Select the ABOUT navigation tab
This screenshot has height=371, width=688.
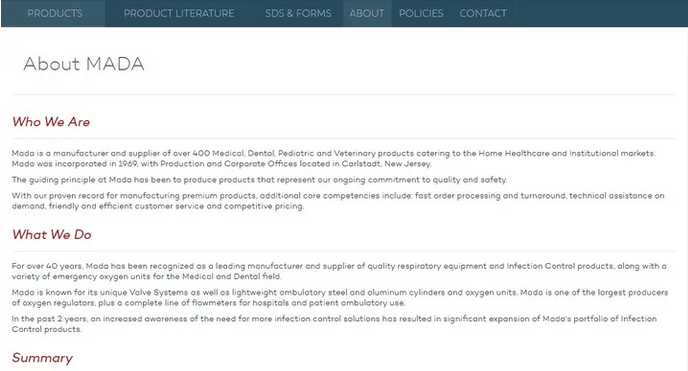pyautogui.click(x=367, y=13)
